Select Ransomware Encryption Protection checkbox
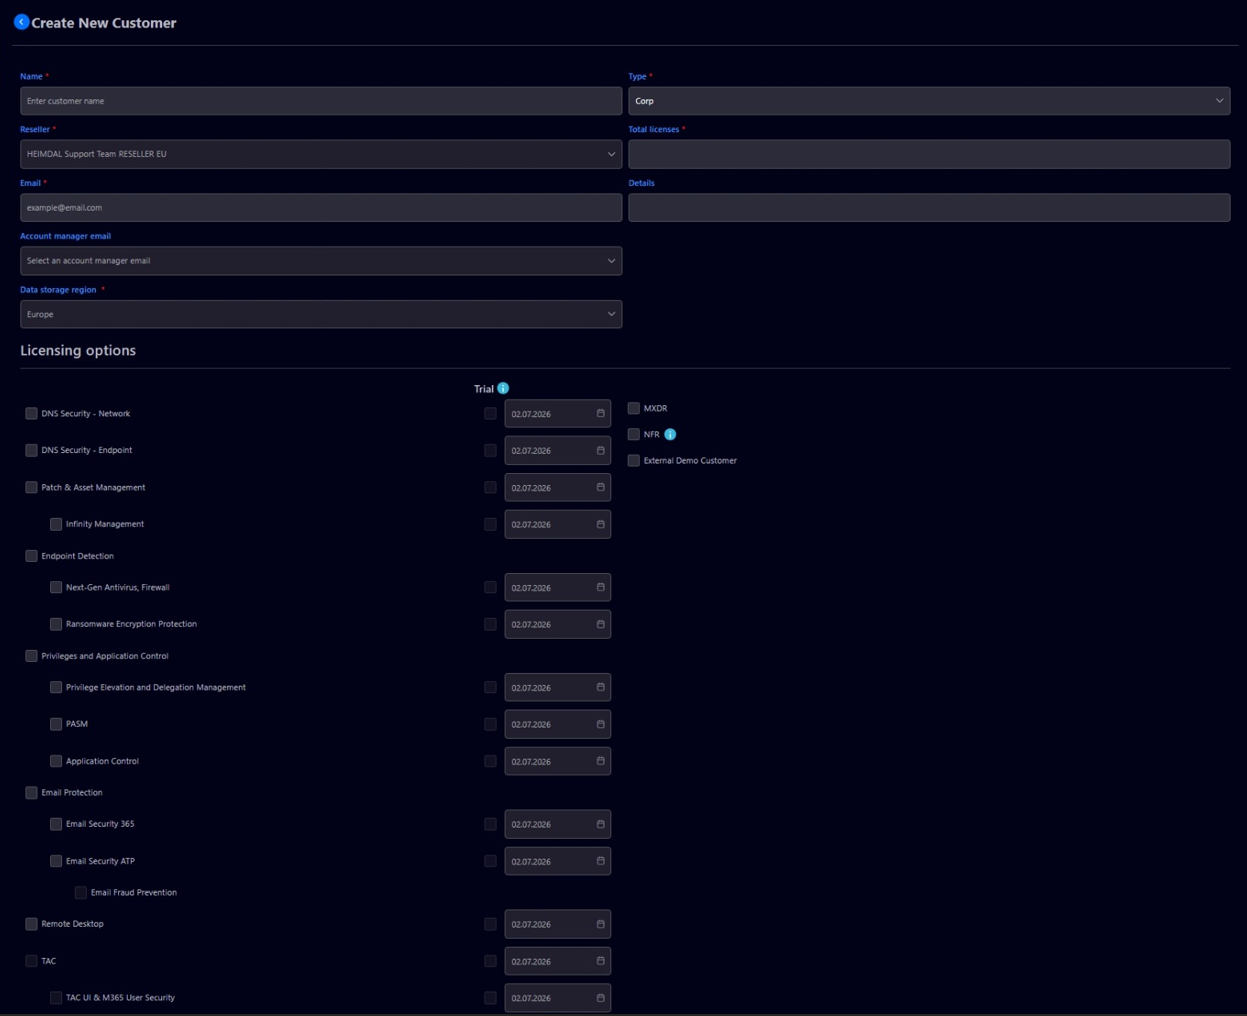The width and height of the screenshot is (1247, 1016). [x=56, y=624]
